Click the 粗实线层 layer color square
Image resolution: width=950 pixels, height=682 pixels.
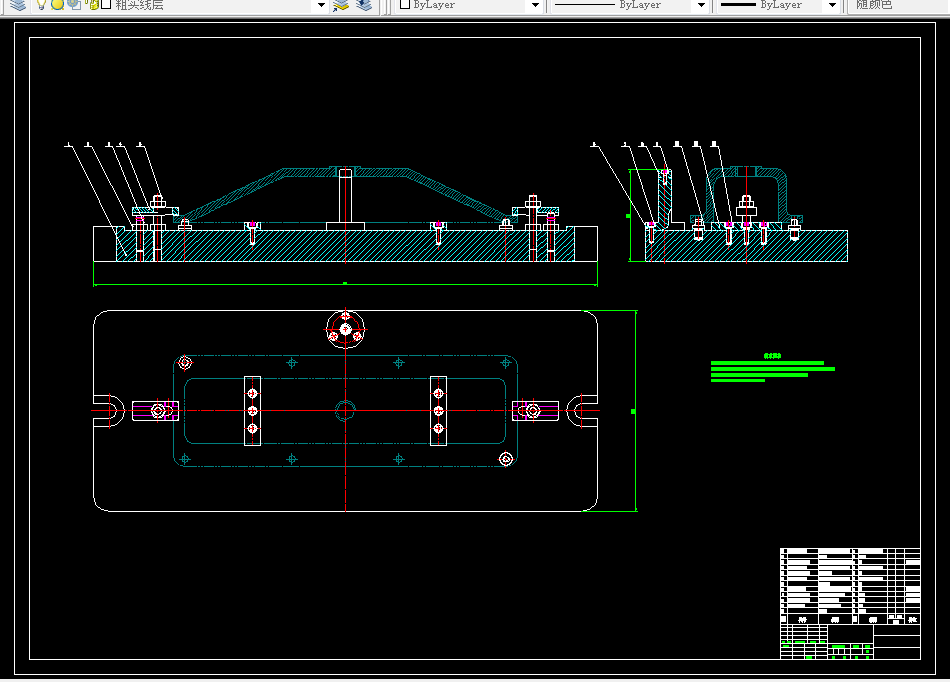click(x=105, y=5)
